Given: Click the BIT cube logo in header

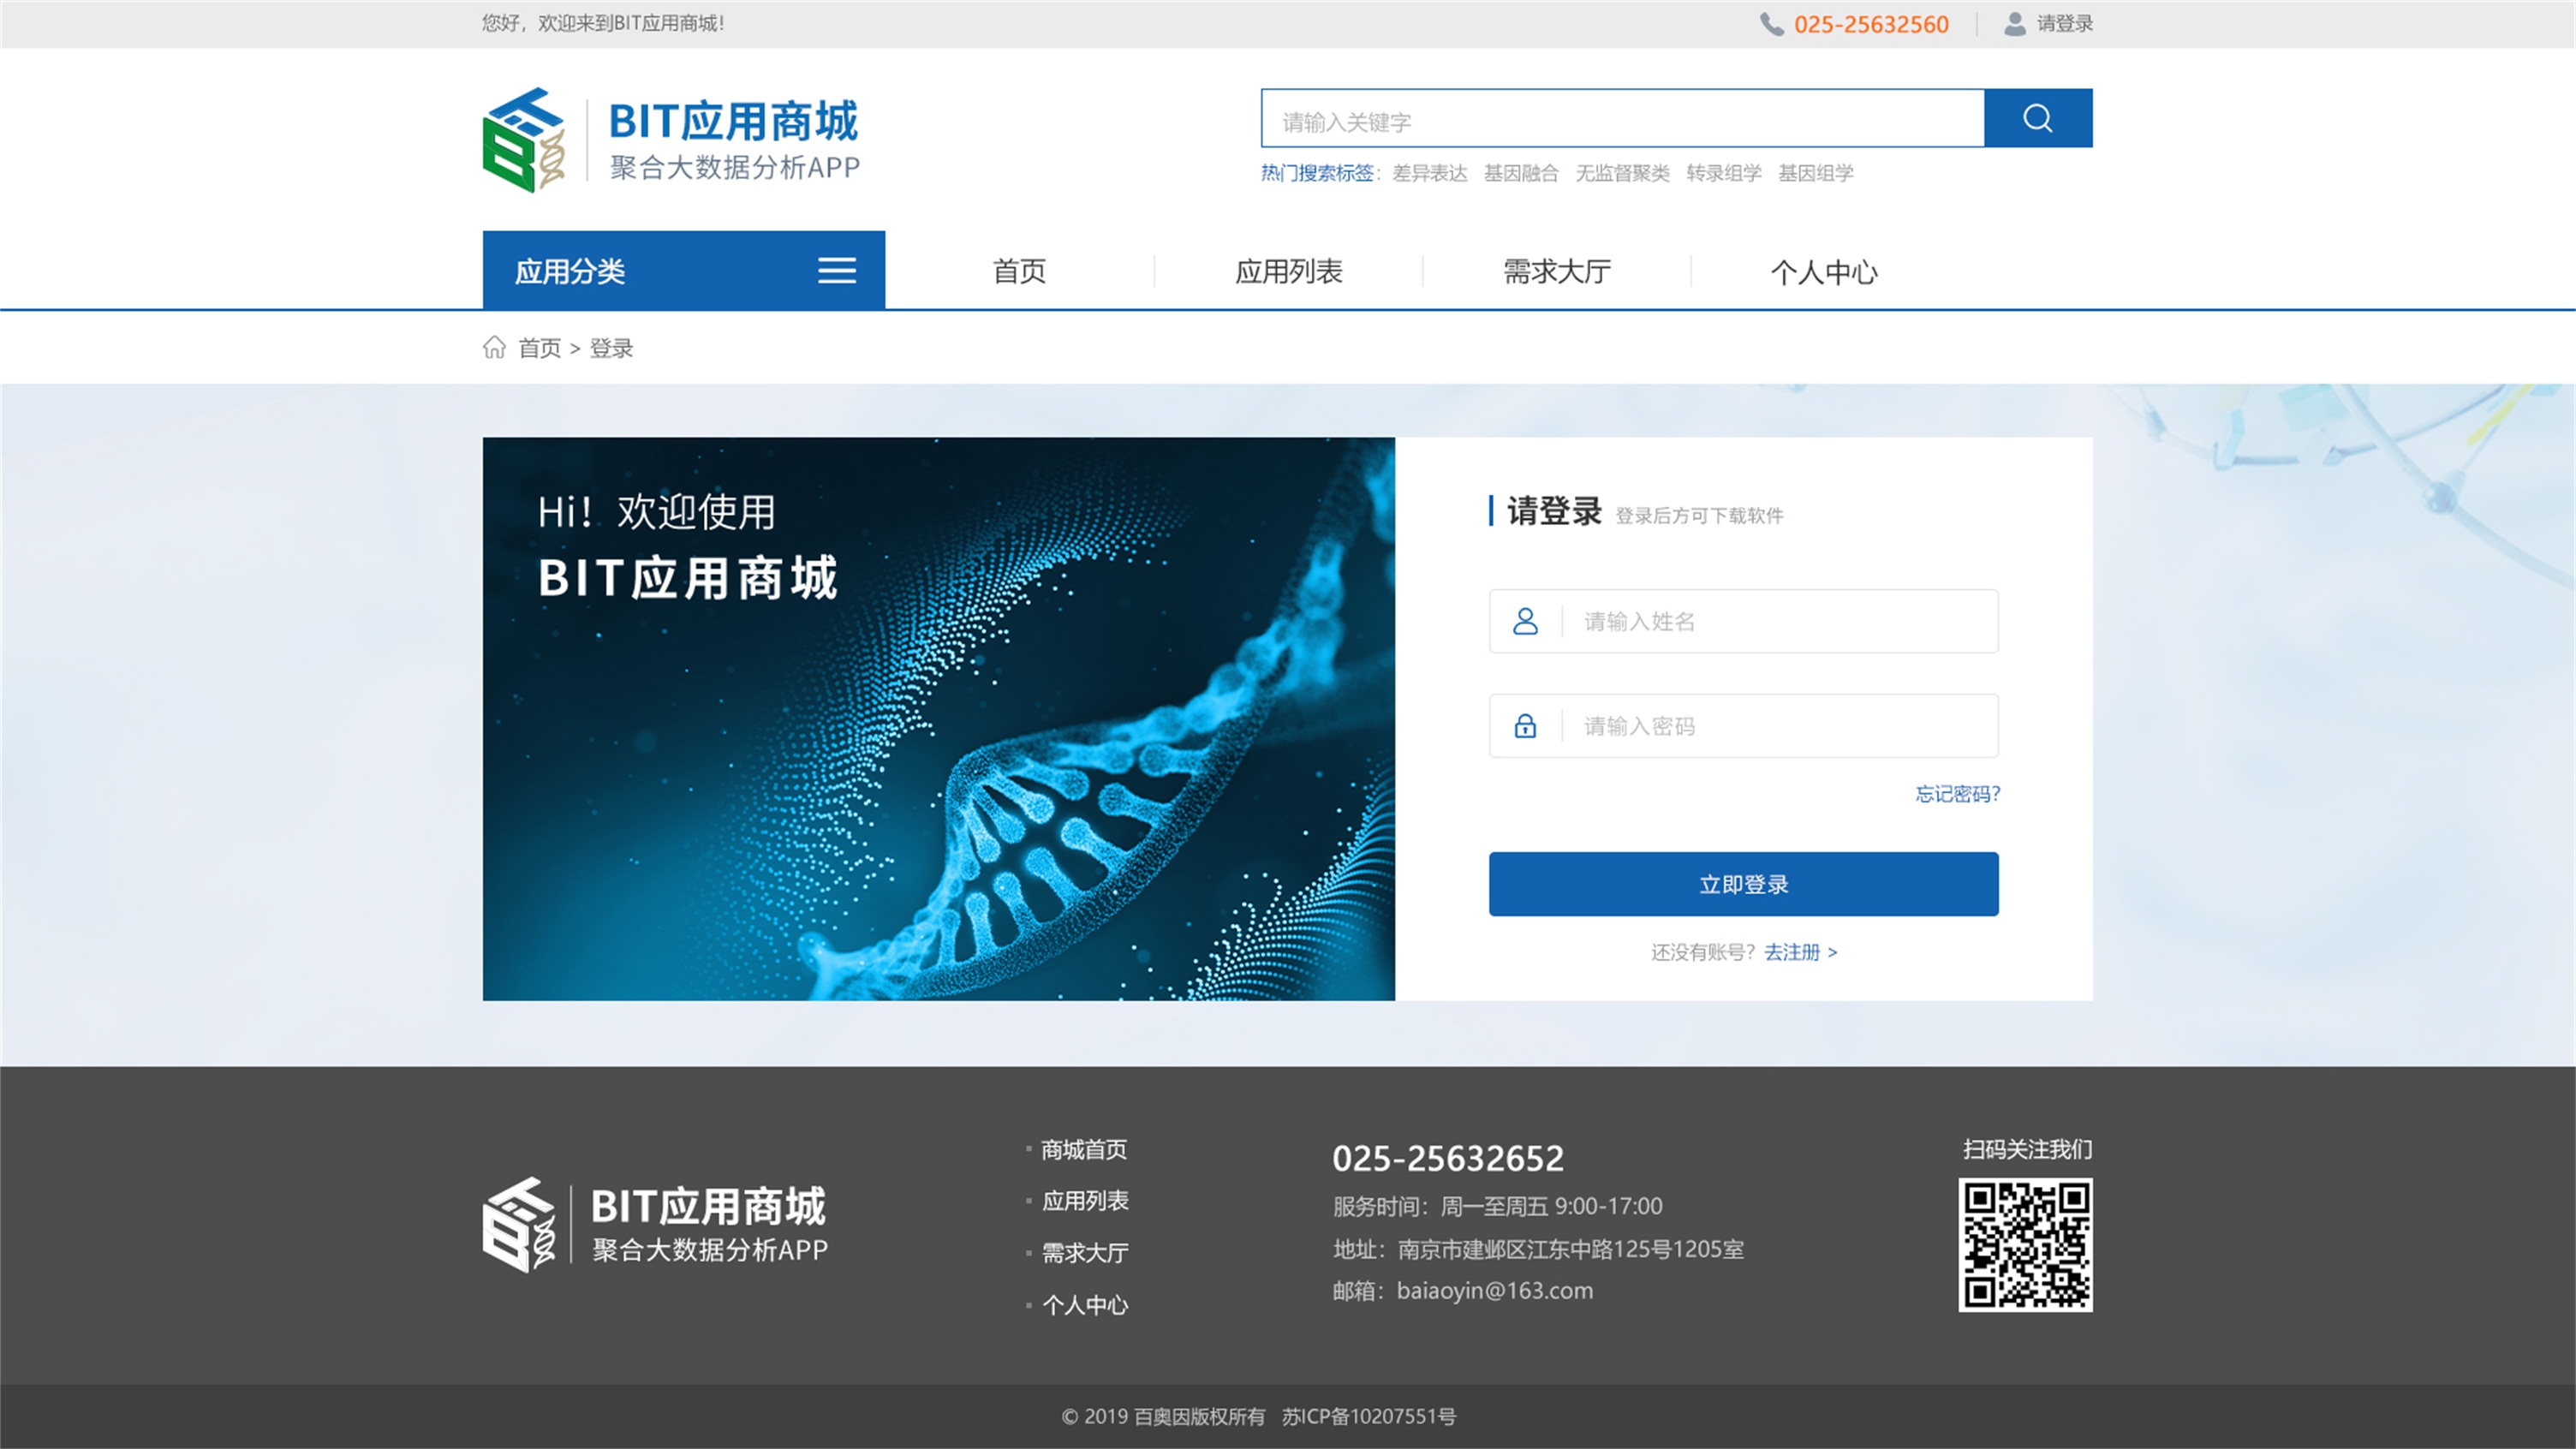Looking at the screenshot, I should (524, 140).
